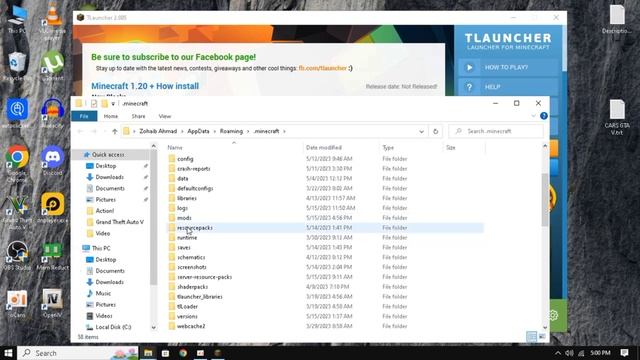This screenshot has width=640, height=360.
Task: Select Music under This PC
Action: [103, 293]
